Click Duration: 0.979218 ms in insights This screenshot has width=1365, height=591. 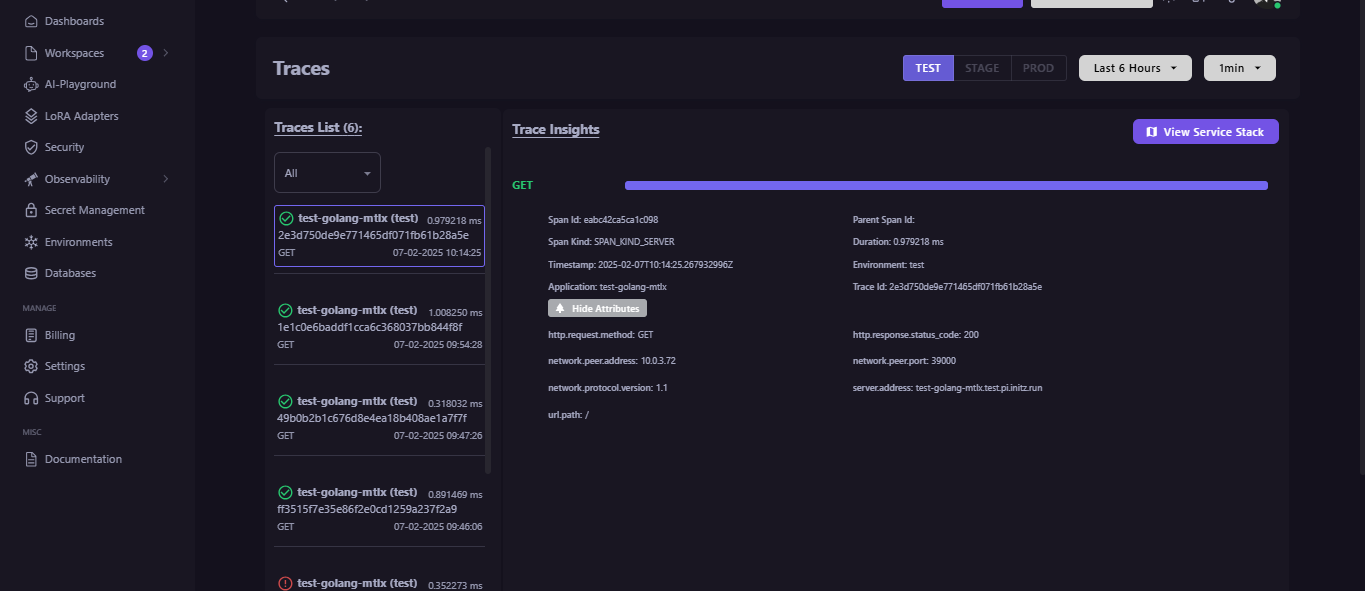coord(898,242)
